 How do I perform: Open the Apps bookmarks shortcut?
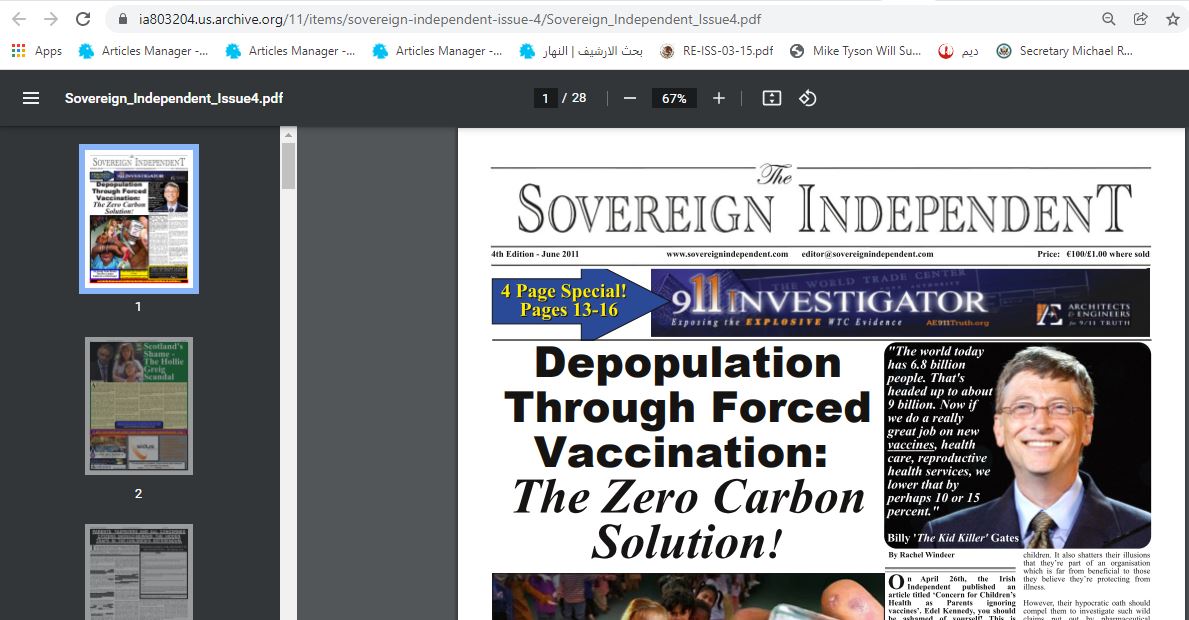[36, 51]
